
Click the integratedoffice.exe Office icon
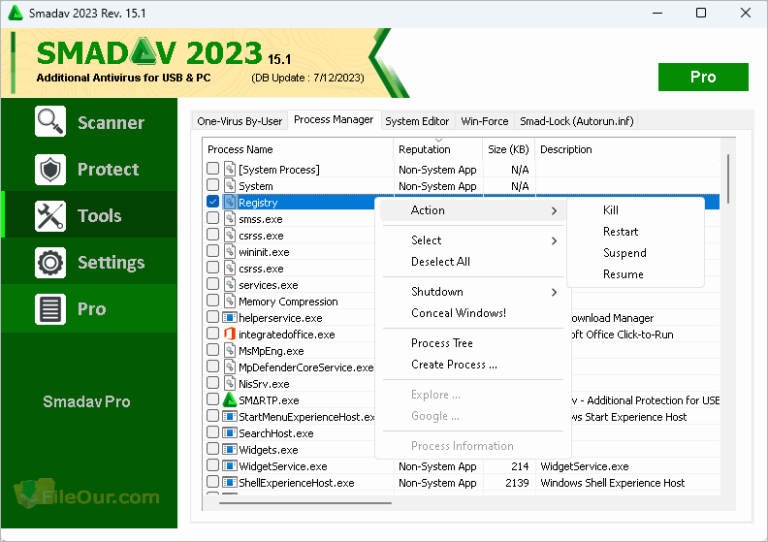230,334
